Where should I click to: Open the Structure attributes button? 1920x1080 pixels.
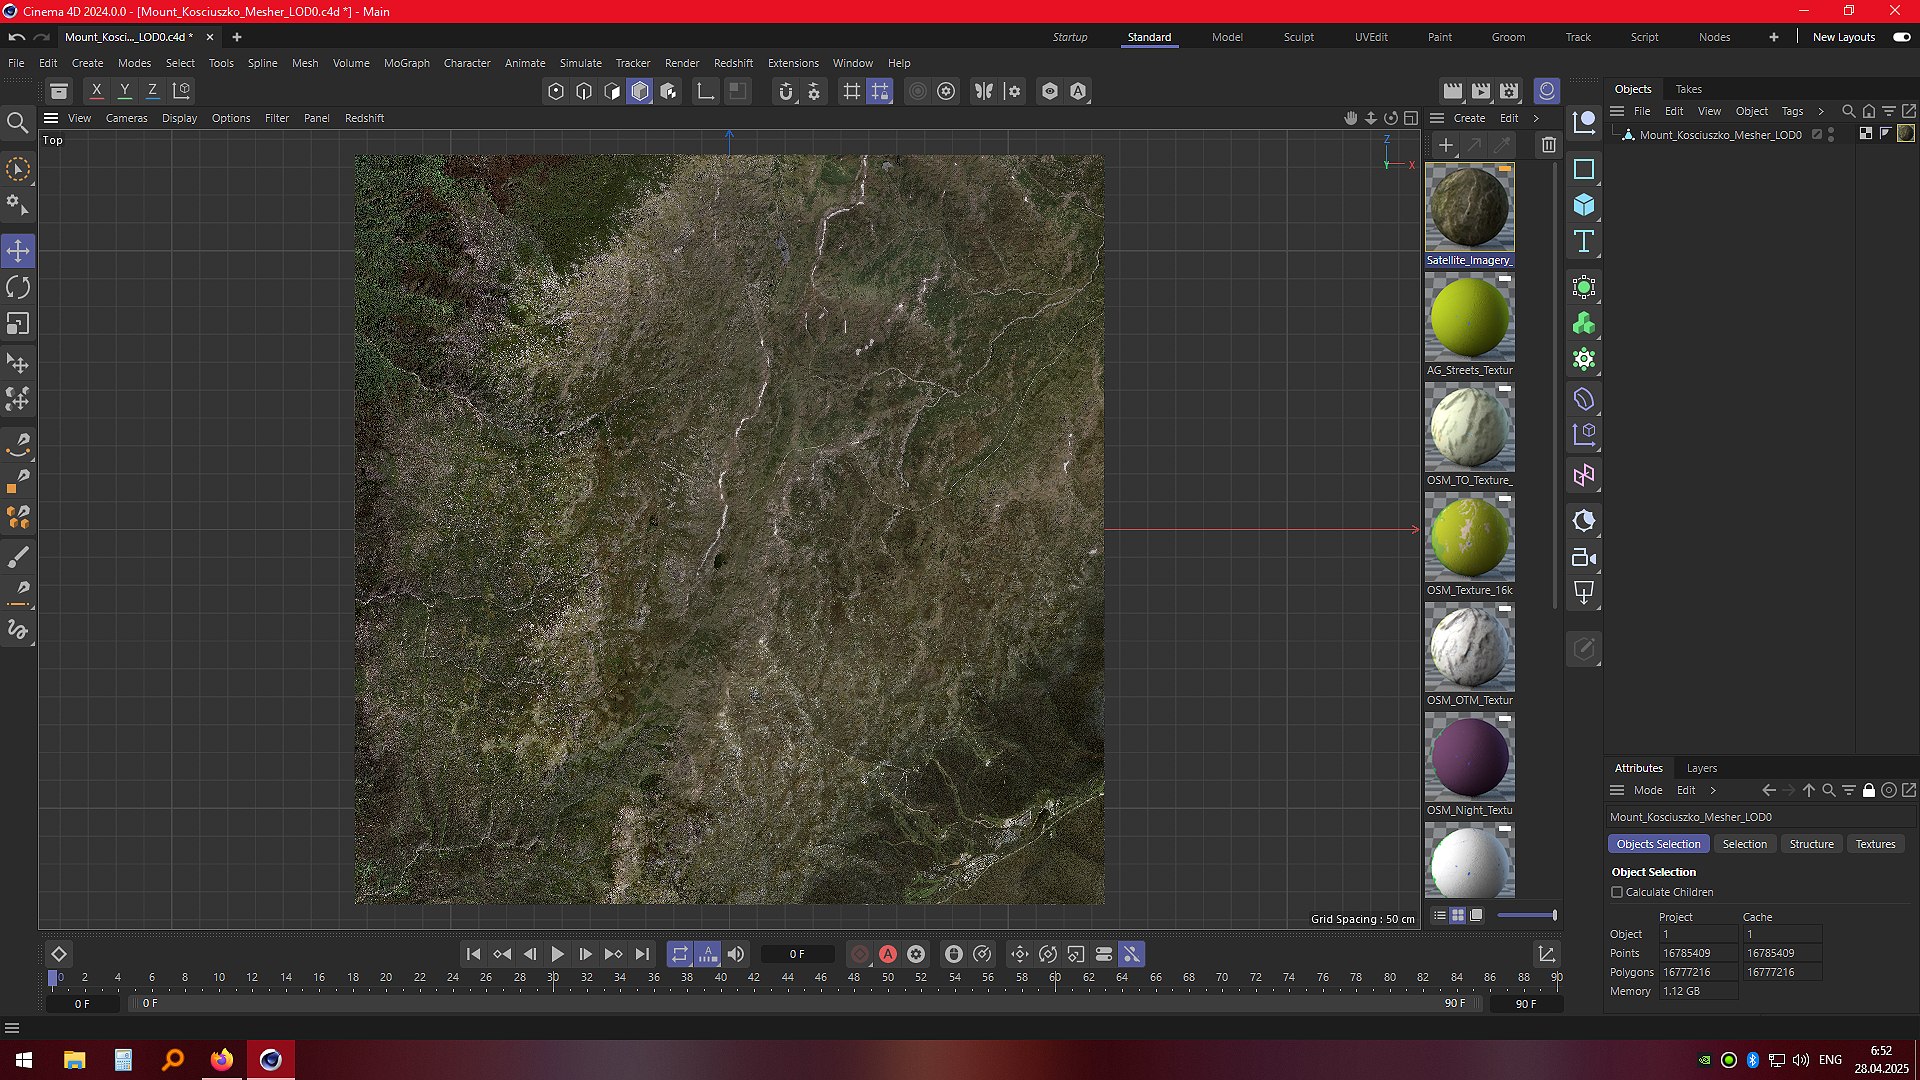(x=1811, y=844)
